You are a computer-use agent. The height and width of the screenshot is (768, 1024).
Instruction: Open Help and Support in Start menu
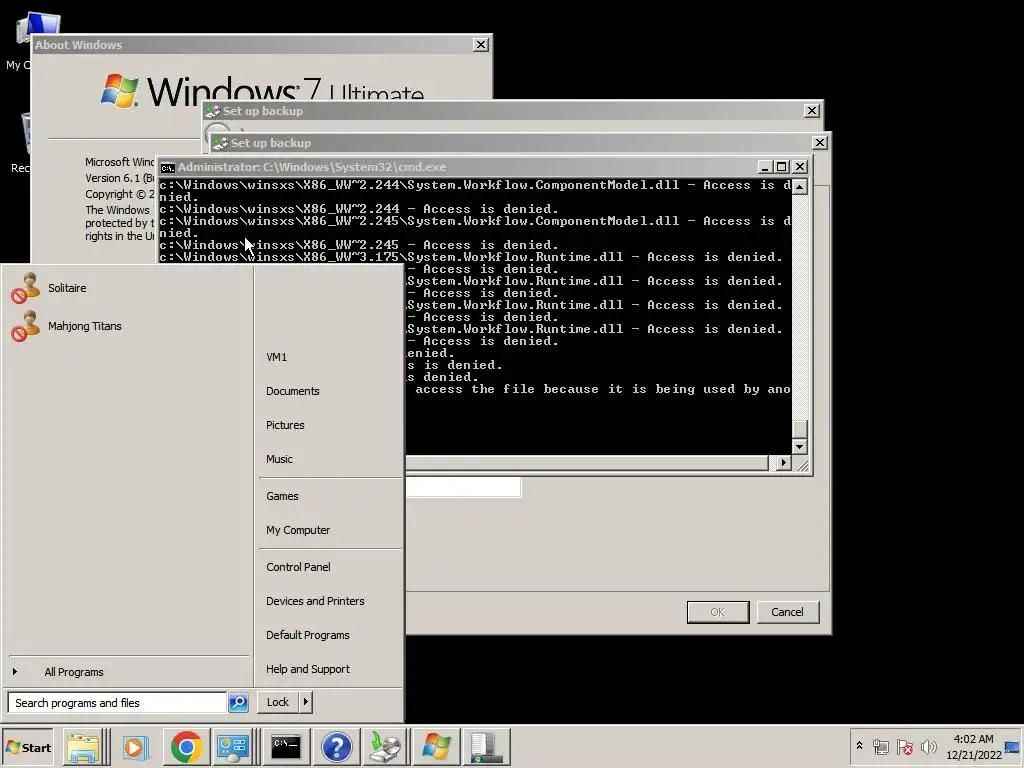[x=329, y=669]
